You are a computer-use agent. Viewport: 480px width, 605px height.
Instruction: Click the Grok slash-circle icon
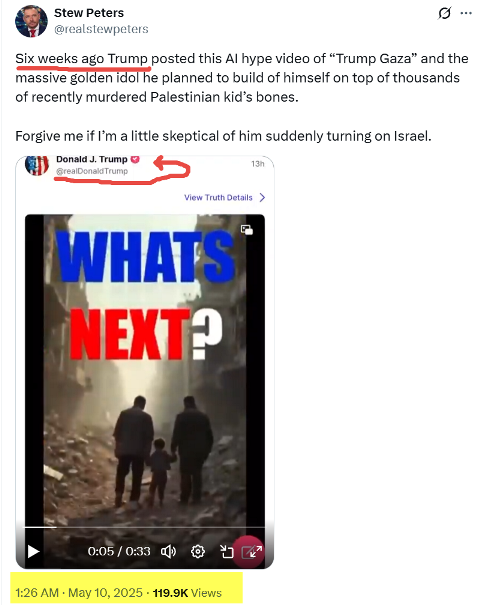tap(445, 14)
